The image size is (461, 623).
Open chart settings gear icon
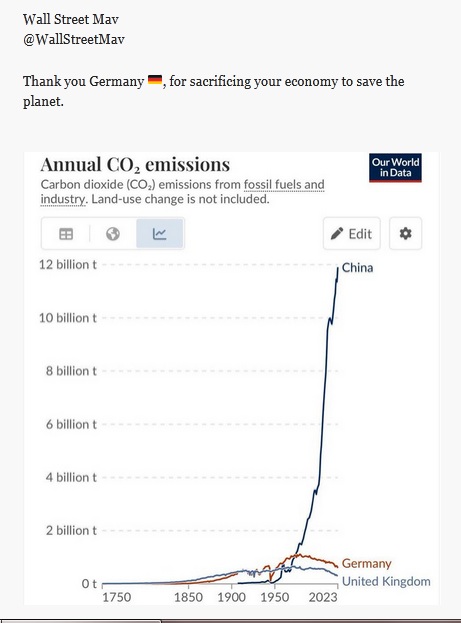click(405, 234)
